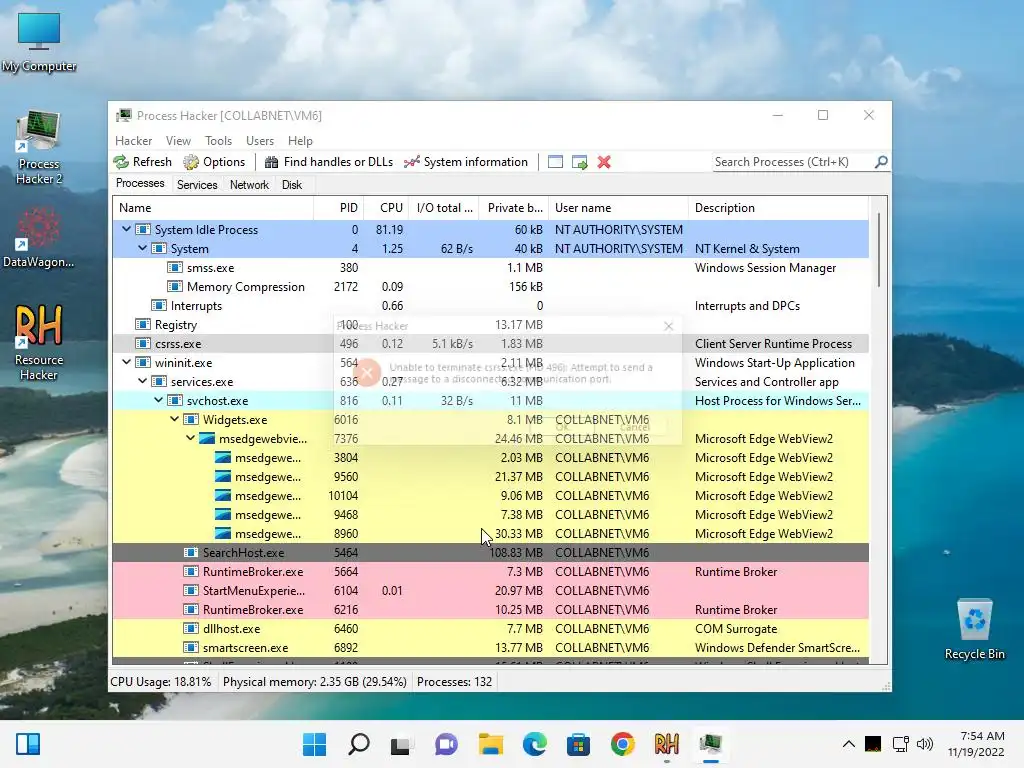This screenshot has height=768, width=1024.
Task: Open the Hacker menu
Action: [133, 140]
